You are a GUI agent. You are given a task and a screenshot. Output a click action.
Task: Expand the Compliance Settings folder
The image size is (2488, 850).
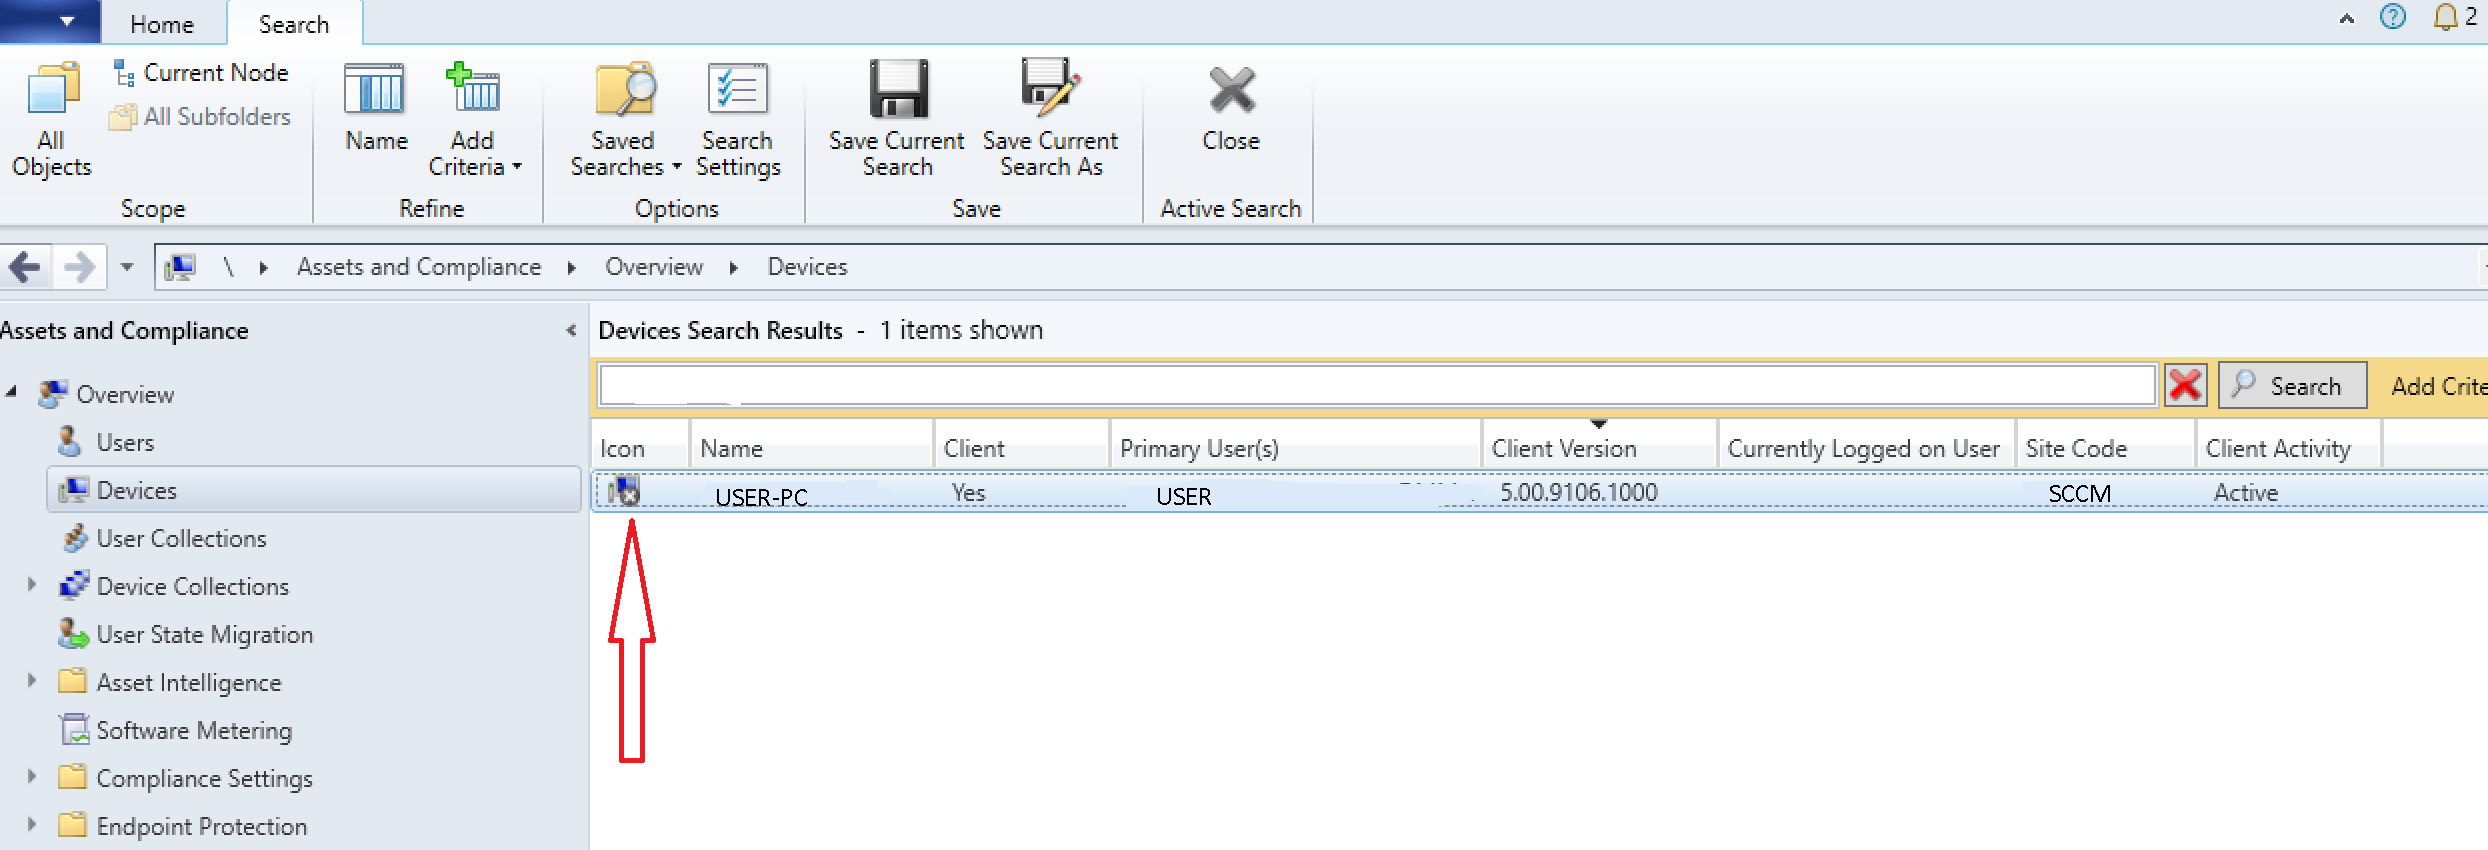pyautogui.click(x=31, y=777)
